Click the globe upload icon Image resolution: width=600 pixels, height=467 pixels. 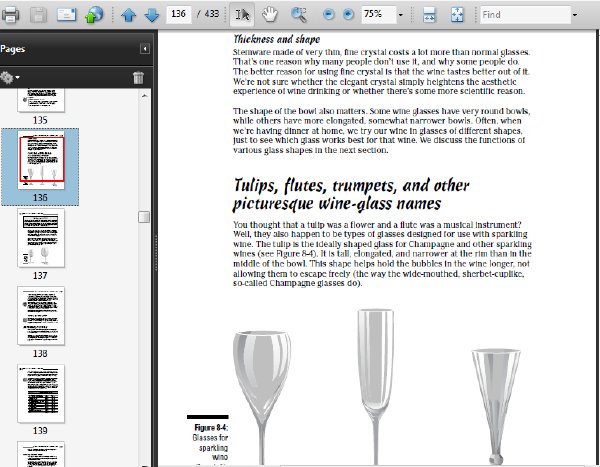94,15
